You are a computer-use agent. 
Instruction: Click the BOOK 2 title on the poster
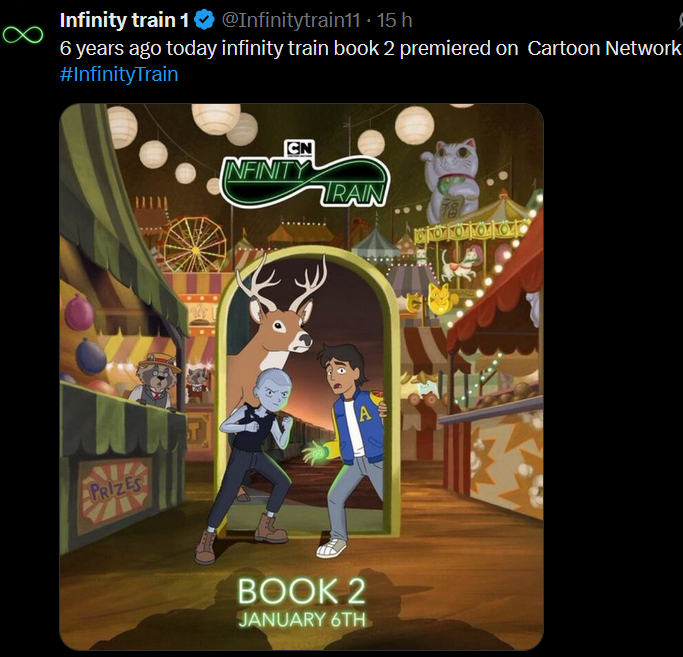tap(301, 590)
